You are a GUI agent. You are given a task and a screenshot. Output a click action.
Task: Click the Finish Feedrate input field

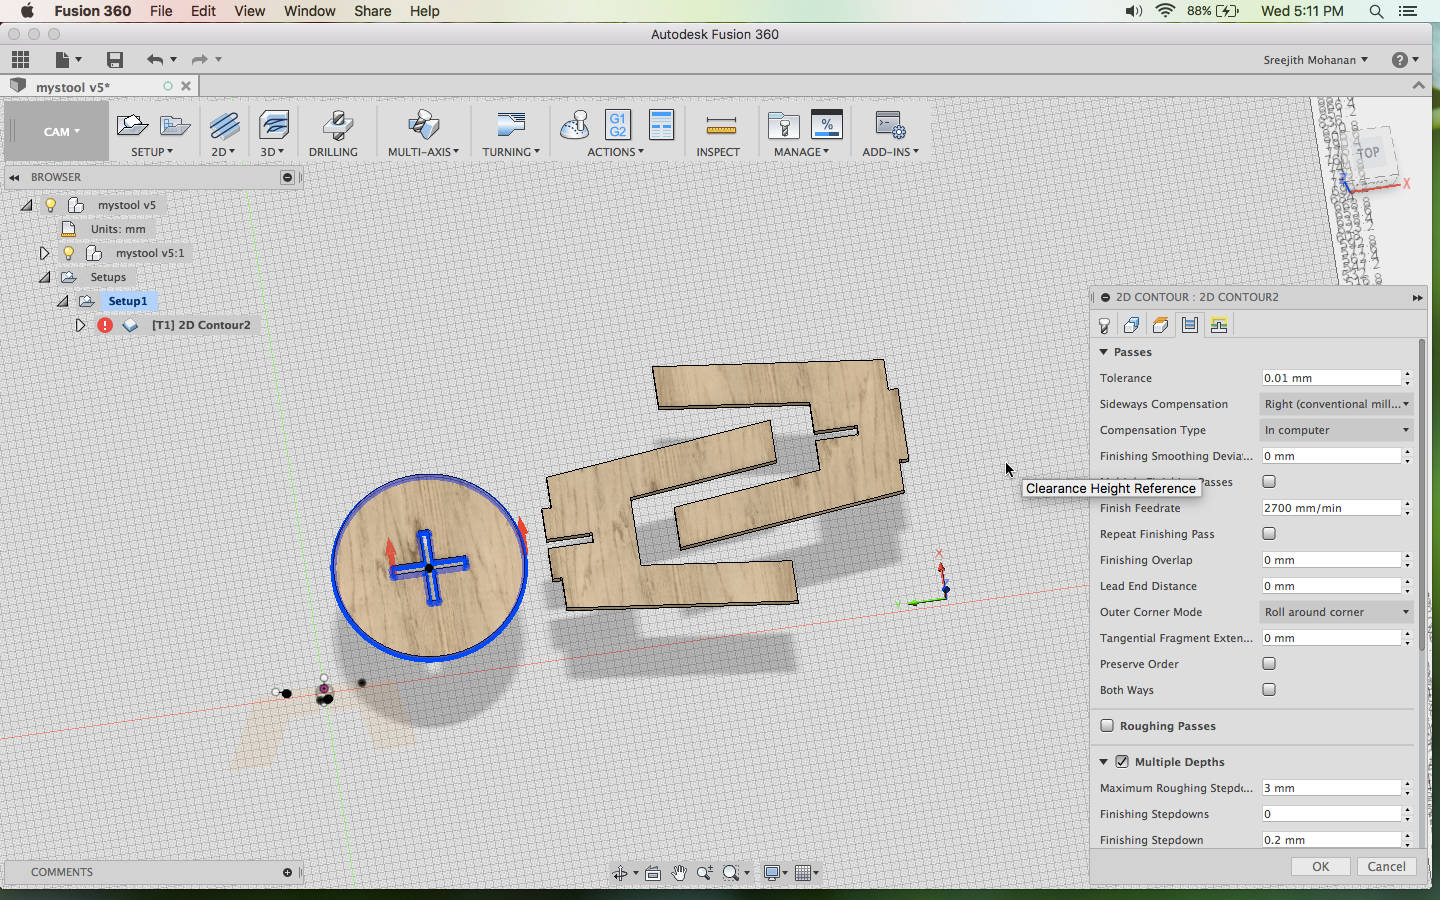[x=1331, y=508]
